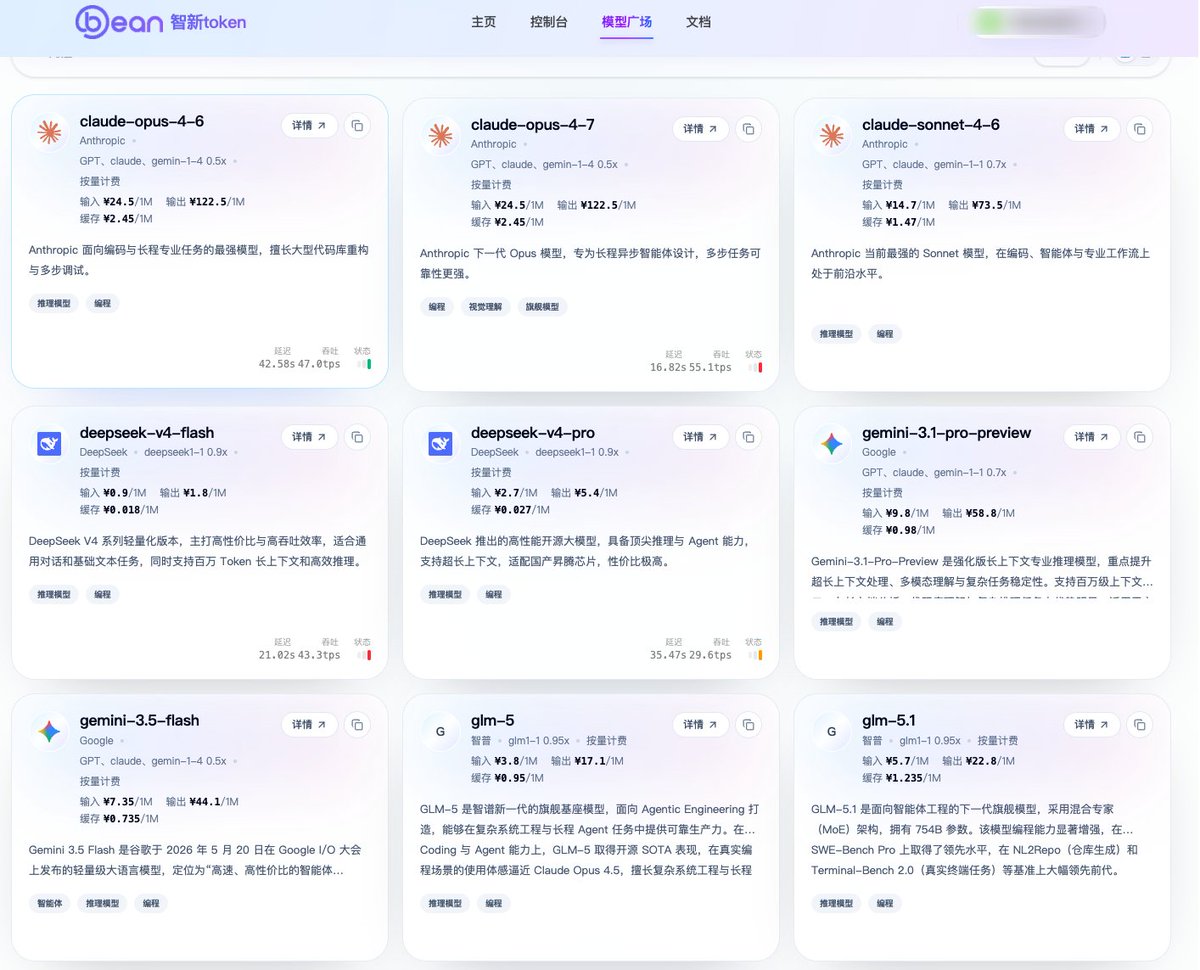Click 旗舰模型 tag on claude-opus-4-7 card

(x=543, y=307)
